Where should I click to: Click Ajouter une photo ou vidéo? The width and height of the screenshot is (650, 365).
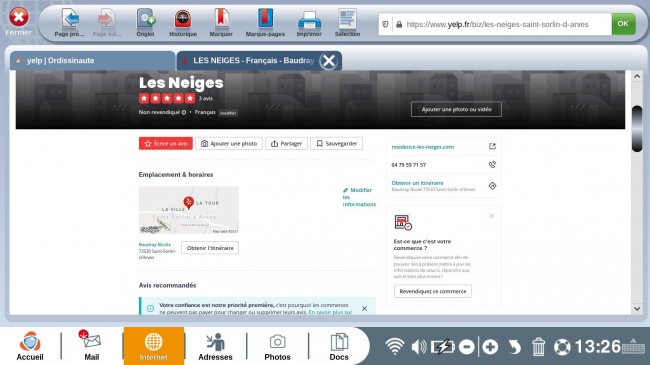(456, 109)
